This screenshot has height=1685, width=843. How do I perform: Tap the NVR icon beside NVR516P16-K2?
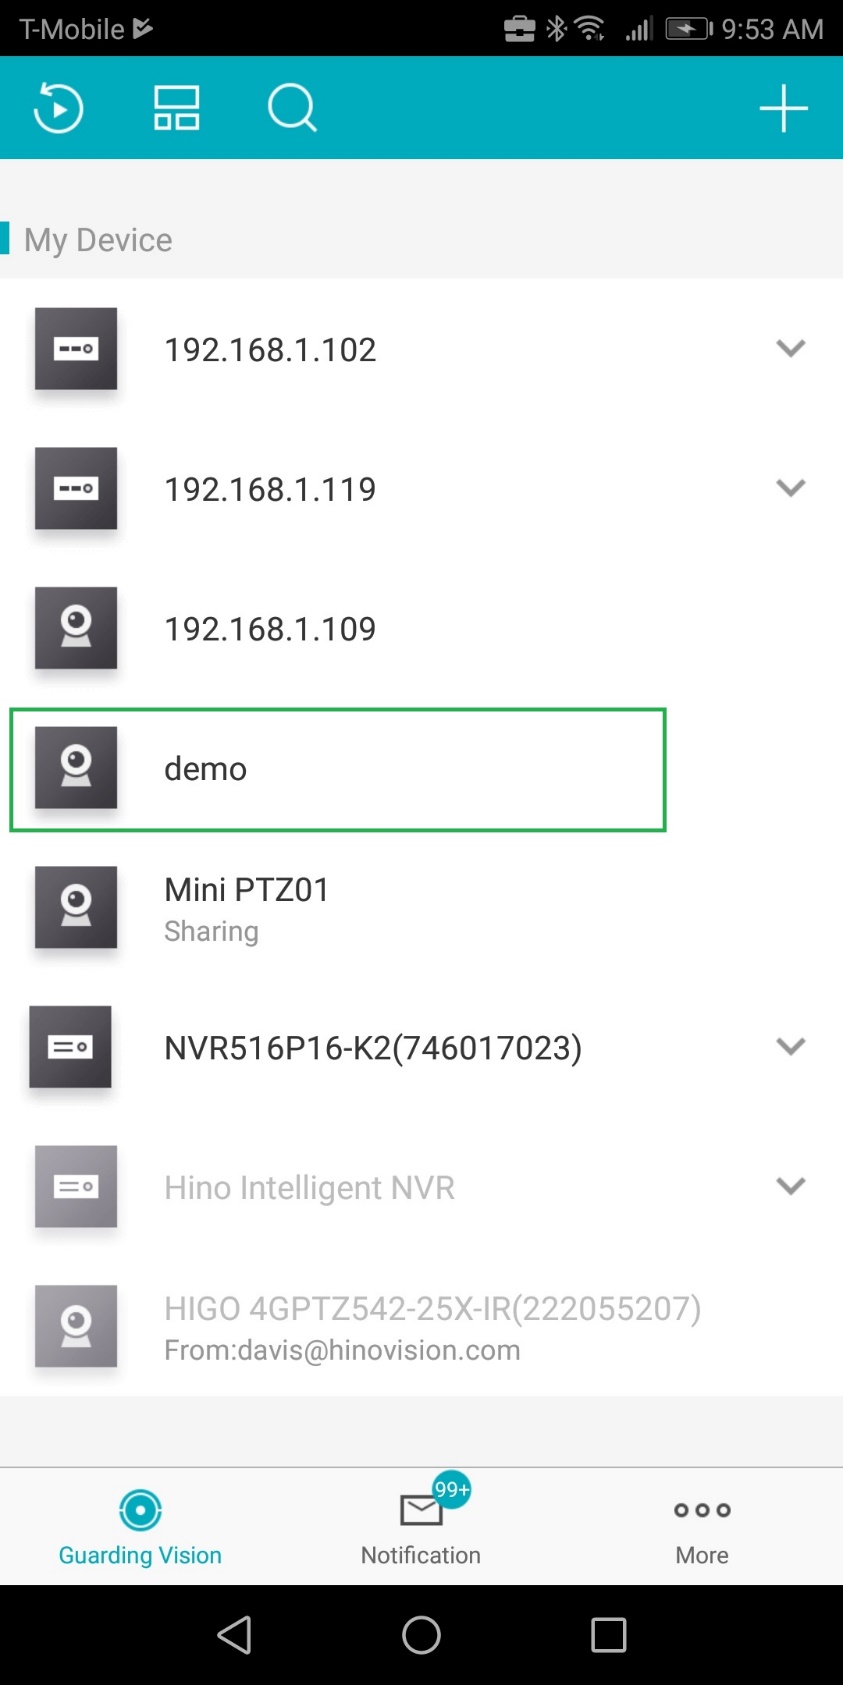pyautogui.click(x=70, y=1047)
